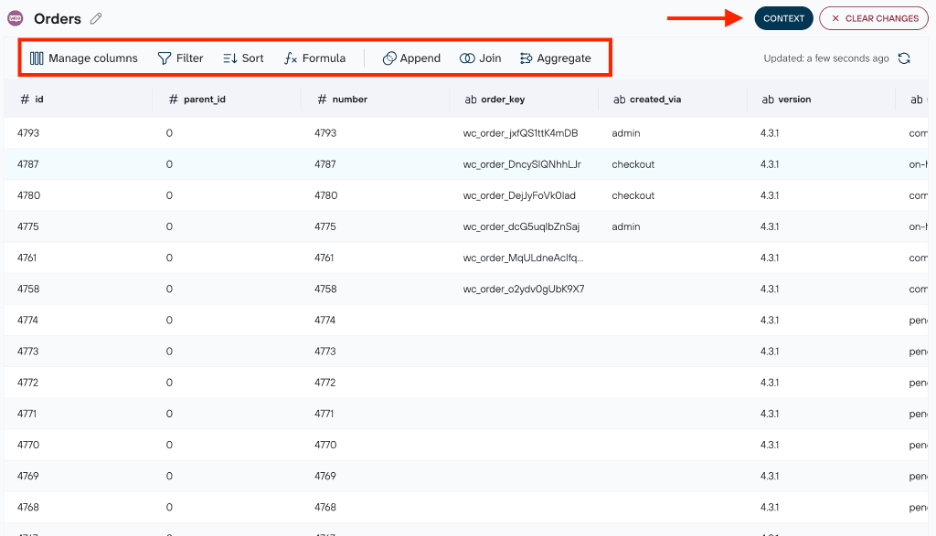Click the Orders title text
This screenshot has height=536, width=936.
click(x=57, y=19)
